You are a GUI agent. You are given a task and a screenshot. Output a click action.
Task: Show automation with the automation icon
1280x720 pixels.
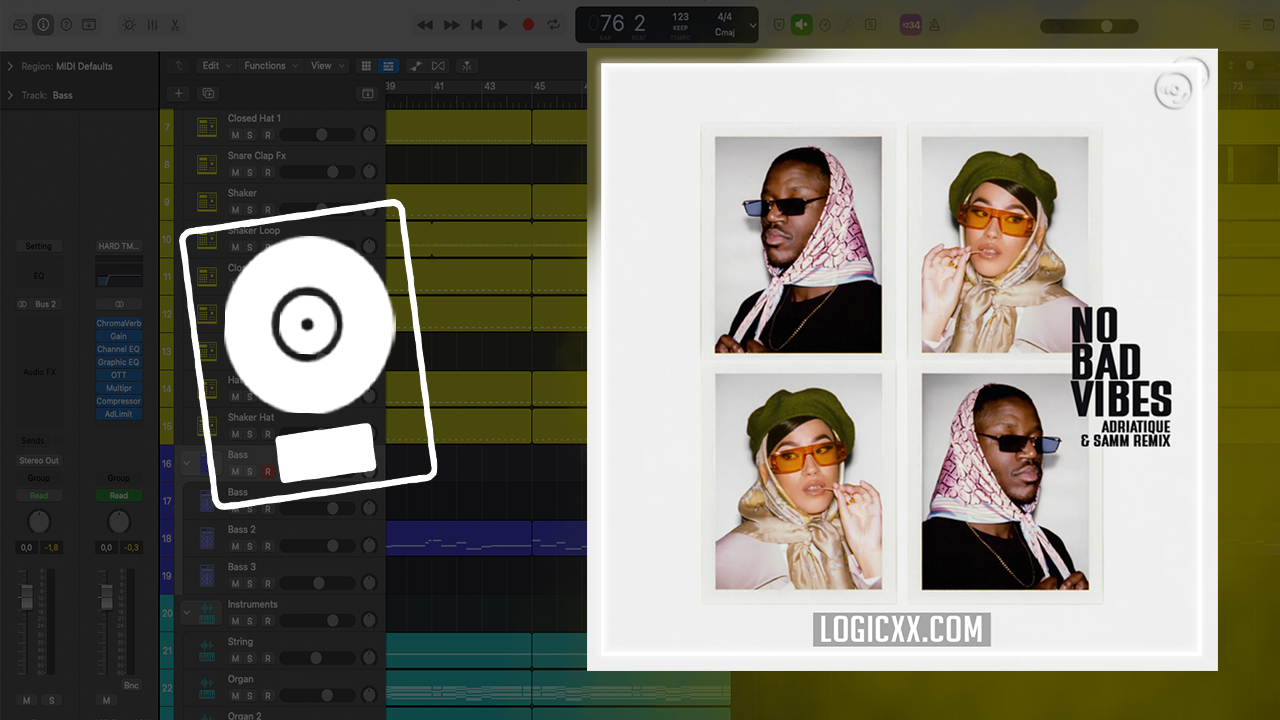point(415,66)
